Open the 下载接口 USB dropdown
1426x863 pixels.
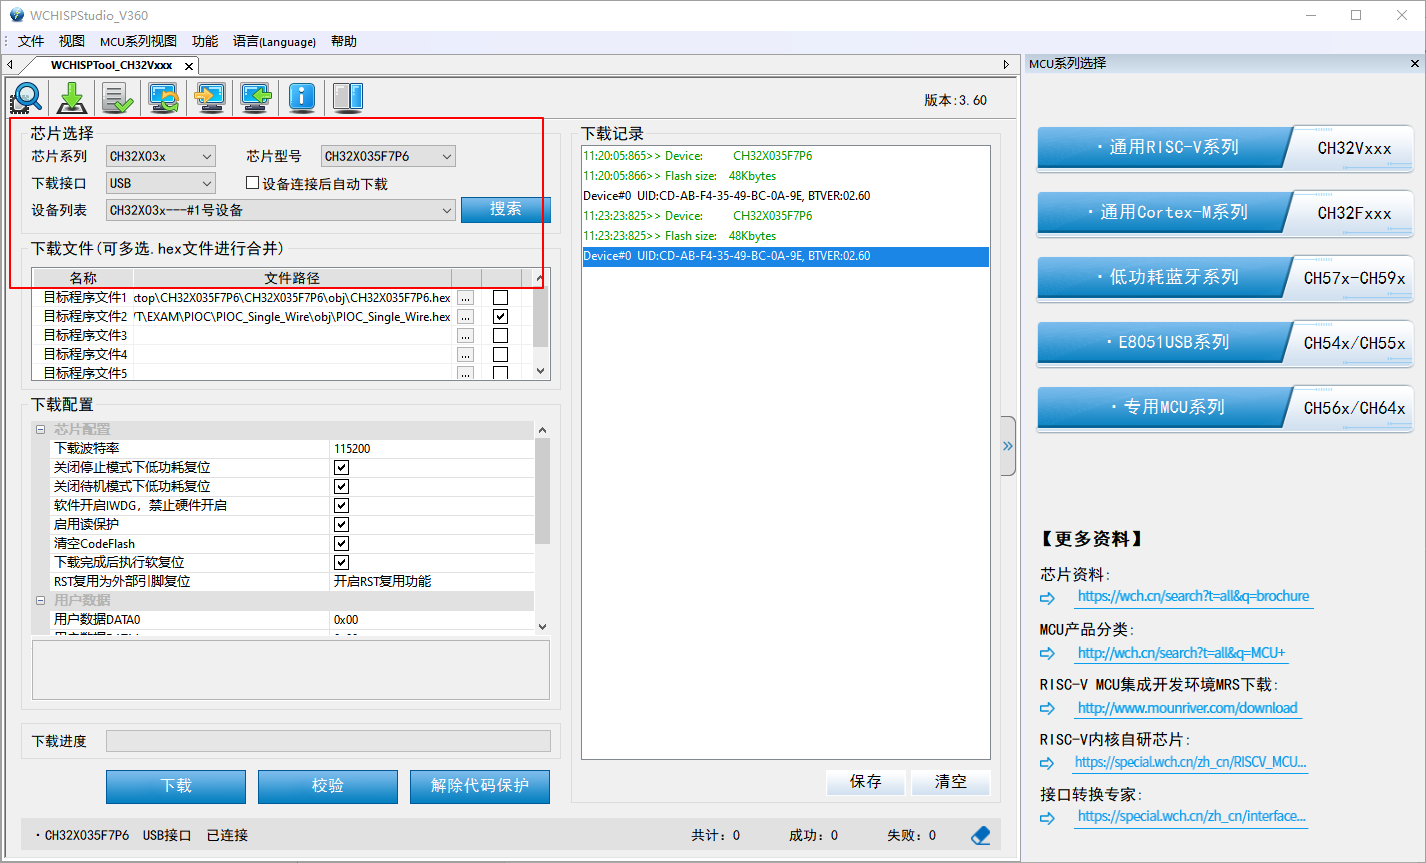click(x=160, y=183)
